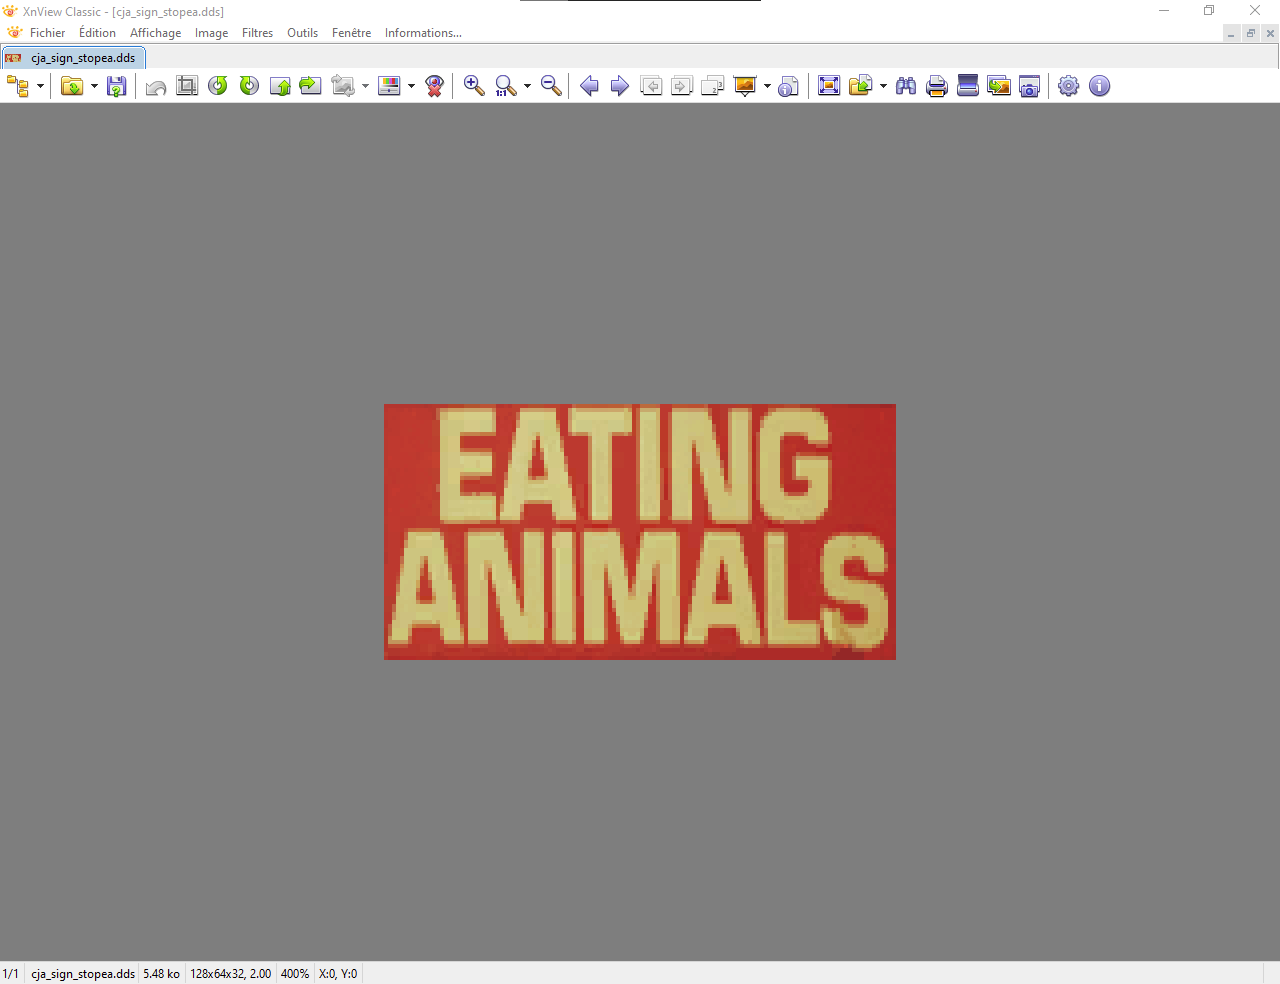Expand the export dropdown arrow
This screenshot has width=1280, height=984.
point(883,86)
